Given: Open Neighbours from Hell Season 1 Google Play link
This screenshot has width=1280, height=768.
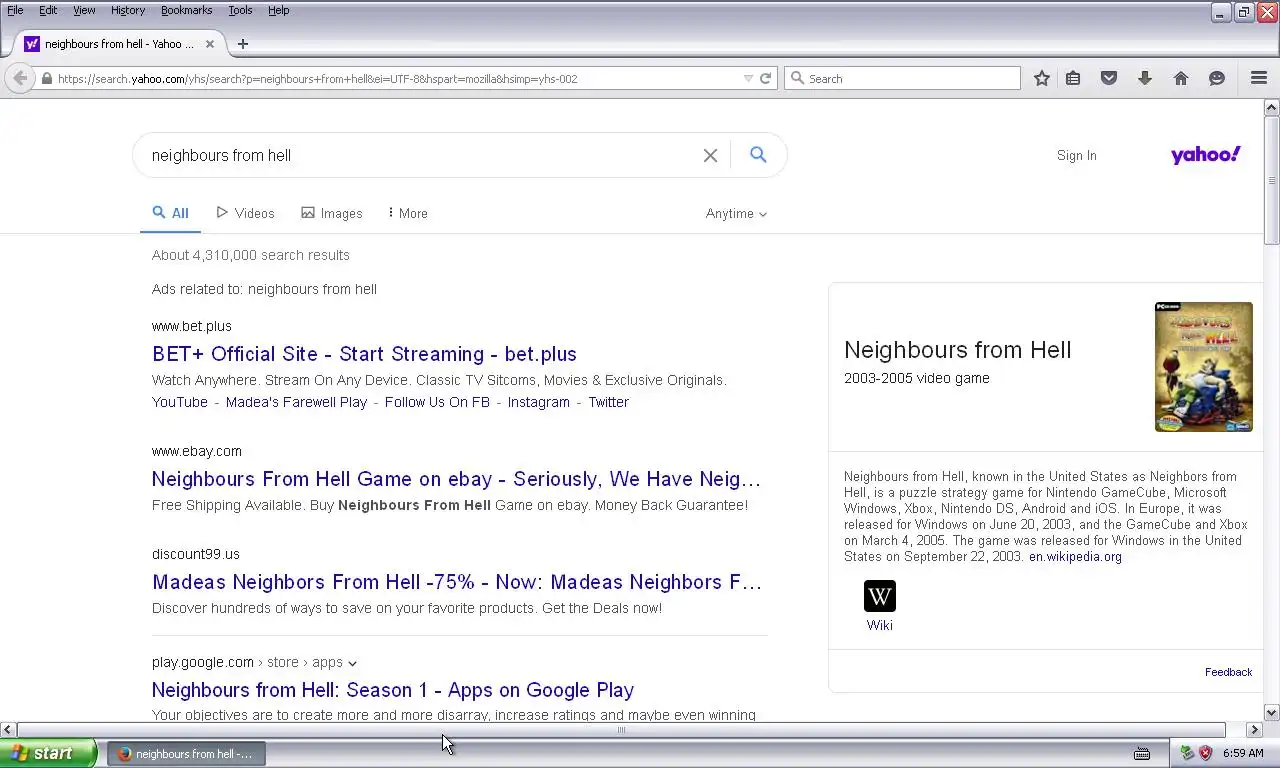Looking at the screenshot, I should [393, 690].
